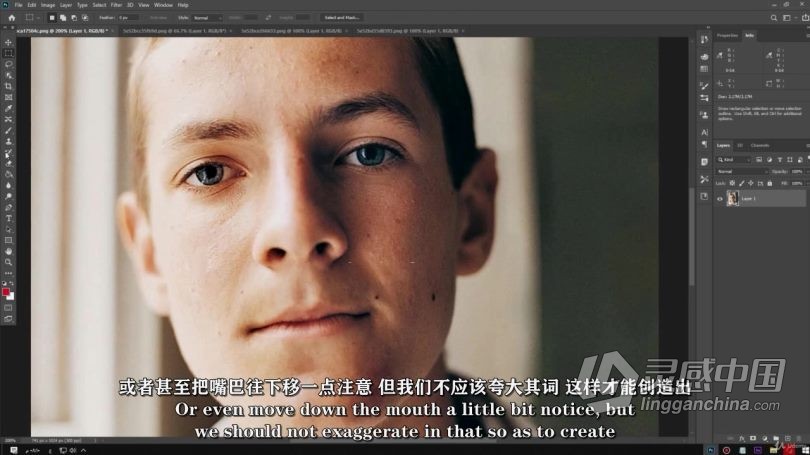Toggle Lock all padlock icon
This screenshot has width=810, height=455.
(x=770, y=183)
